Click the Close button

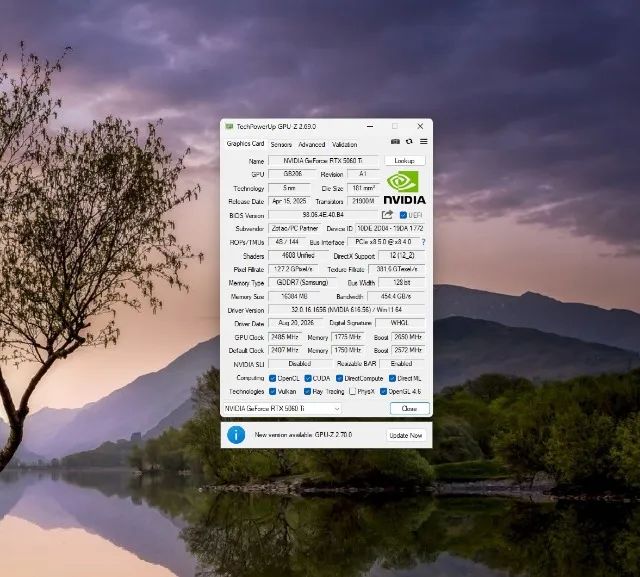pyautogui.click(x=409, y=408)
